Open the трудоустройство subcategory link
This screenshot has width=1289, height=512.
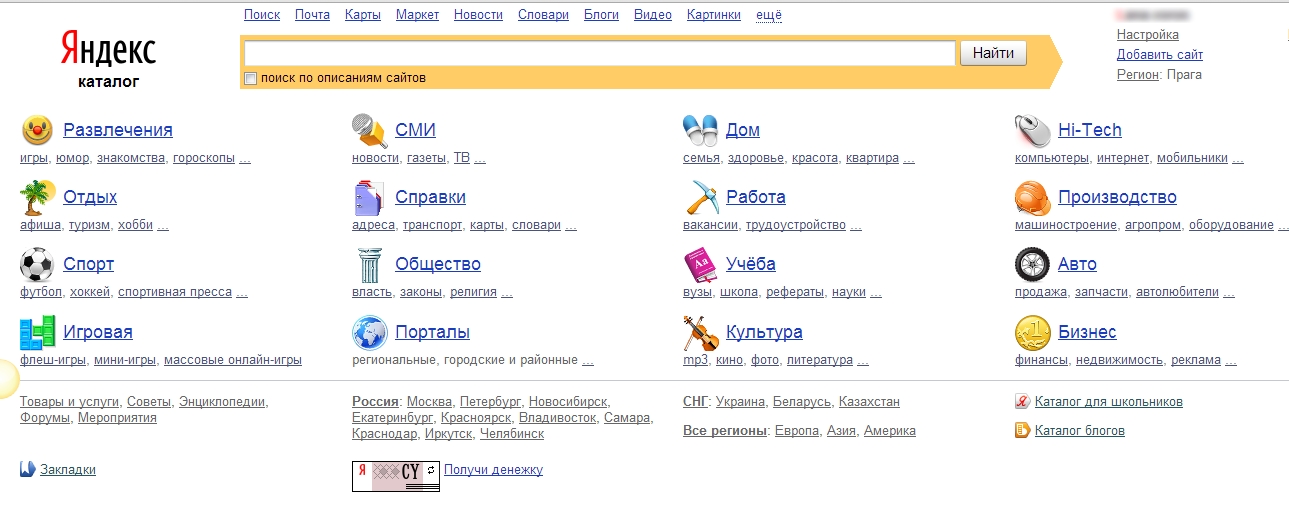click(x=796, y=225)
